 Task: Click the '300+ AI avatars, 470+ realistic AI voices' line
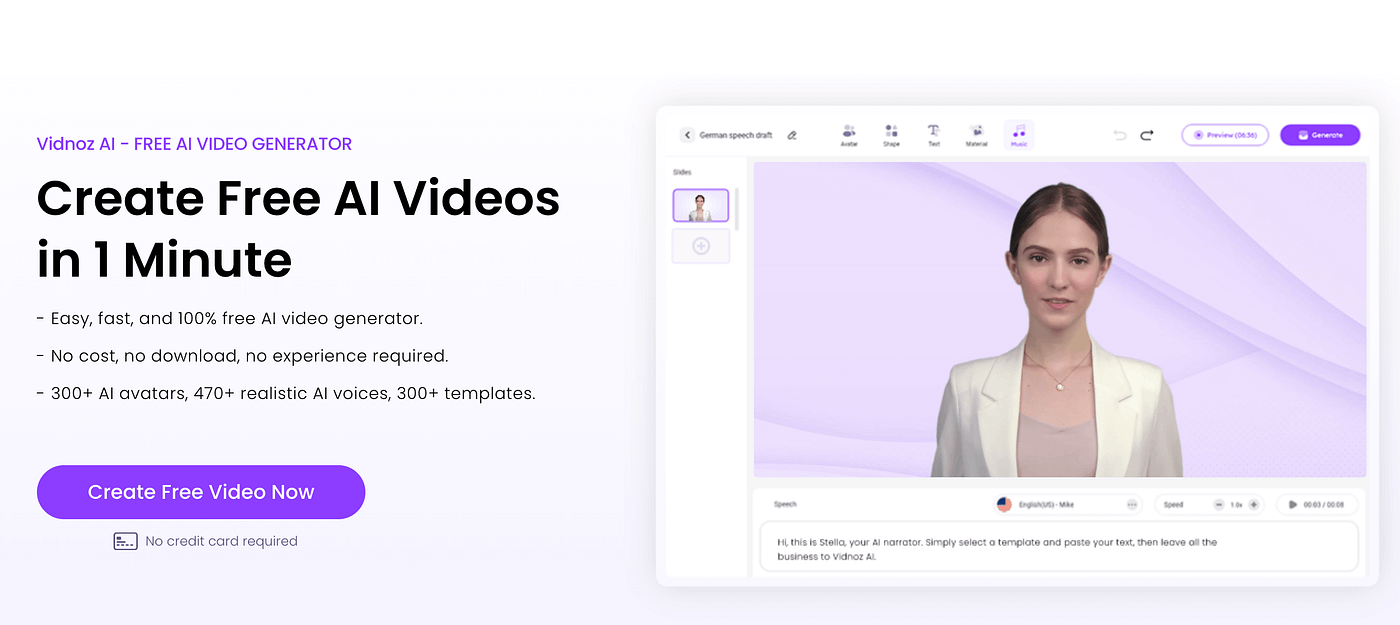[286, 393]
